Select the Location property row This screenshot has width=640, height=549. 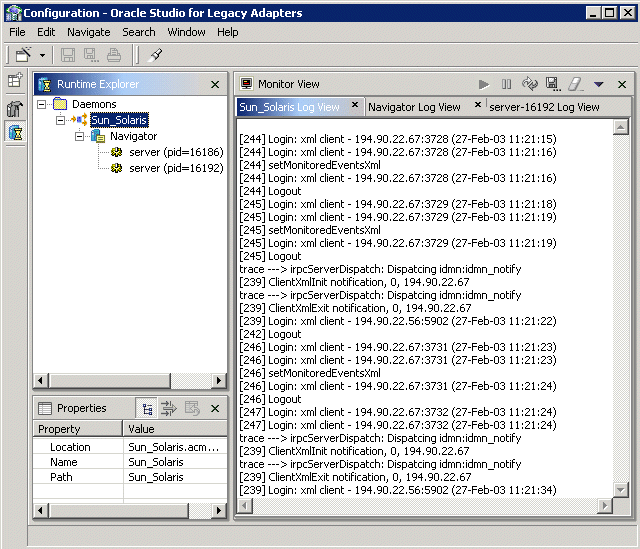coord(130,447)
